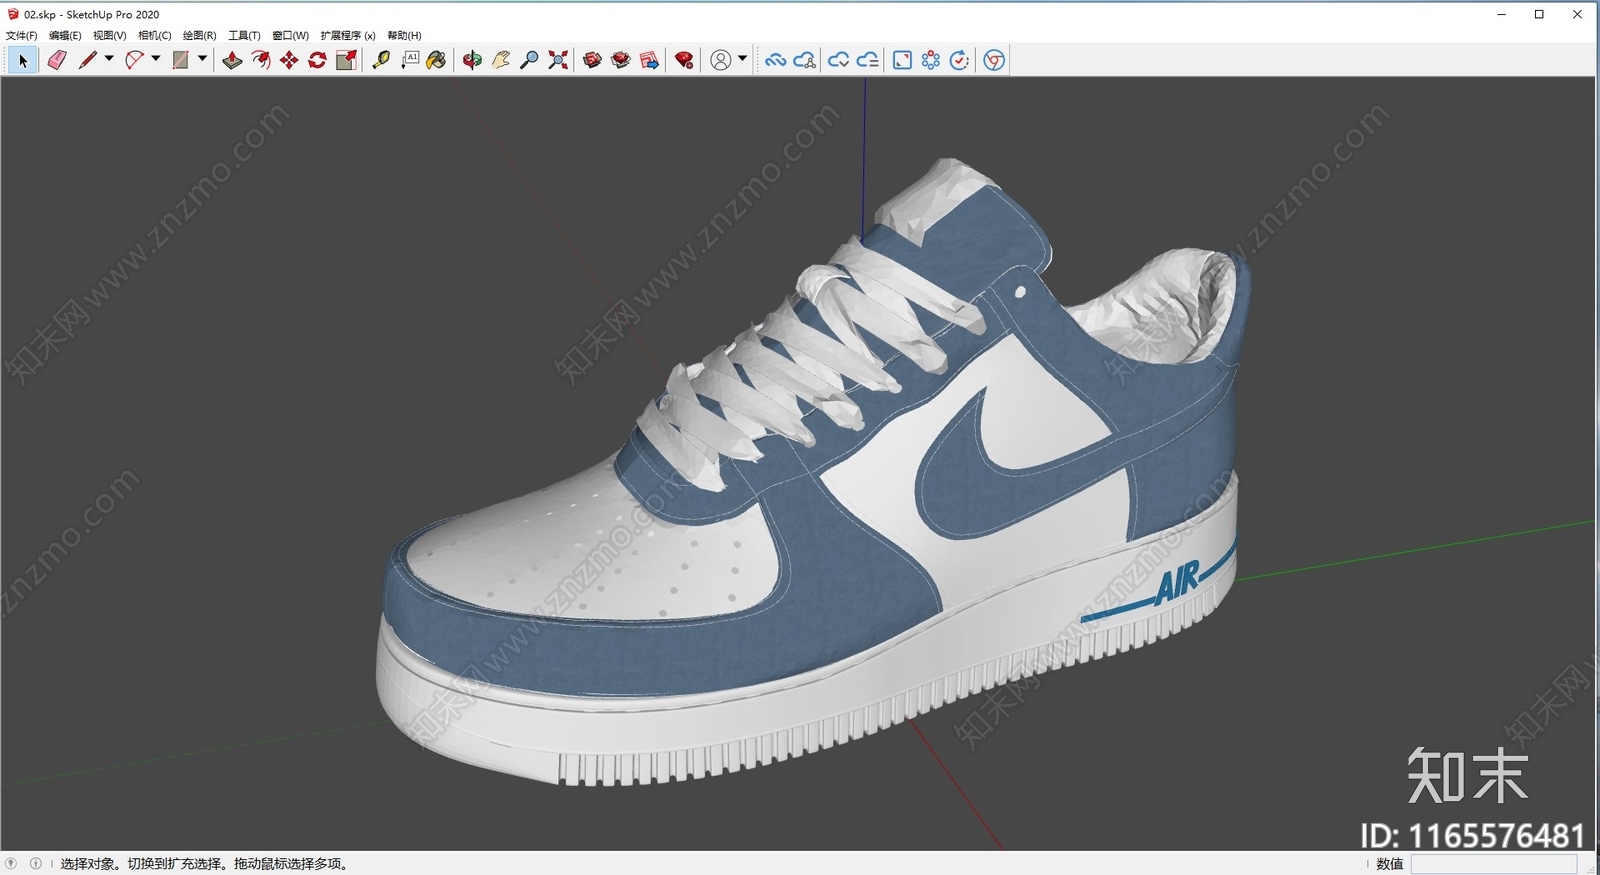Open the 编辑(E) menu
The height and width of the screenshot is (875, 1600).
(65, 35)
